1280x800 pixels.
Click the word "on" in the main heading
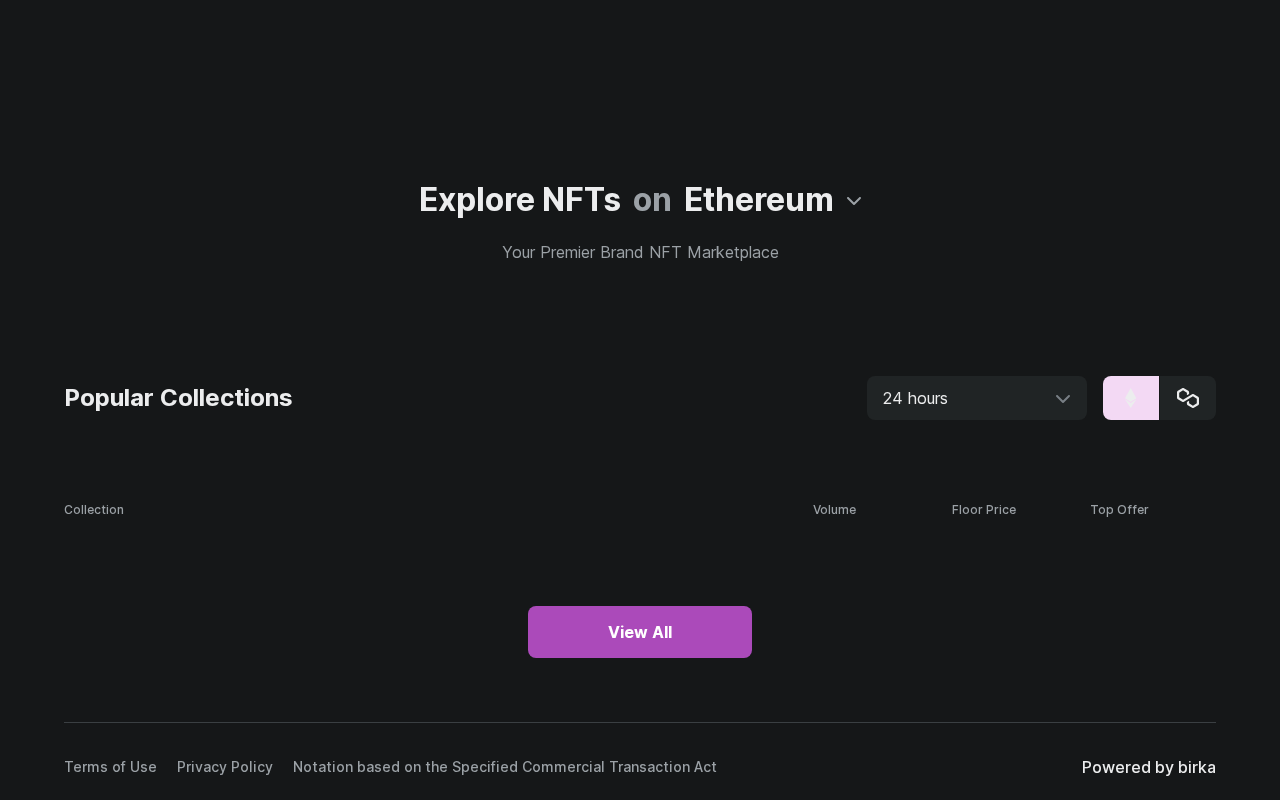pyautogui.click(x=652, y=200)
